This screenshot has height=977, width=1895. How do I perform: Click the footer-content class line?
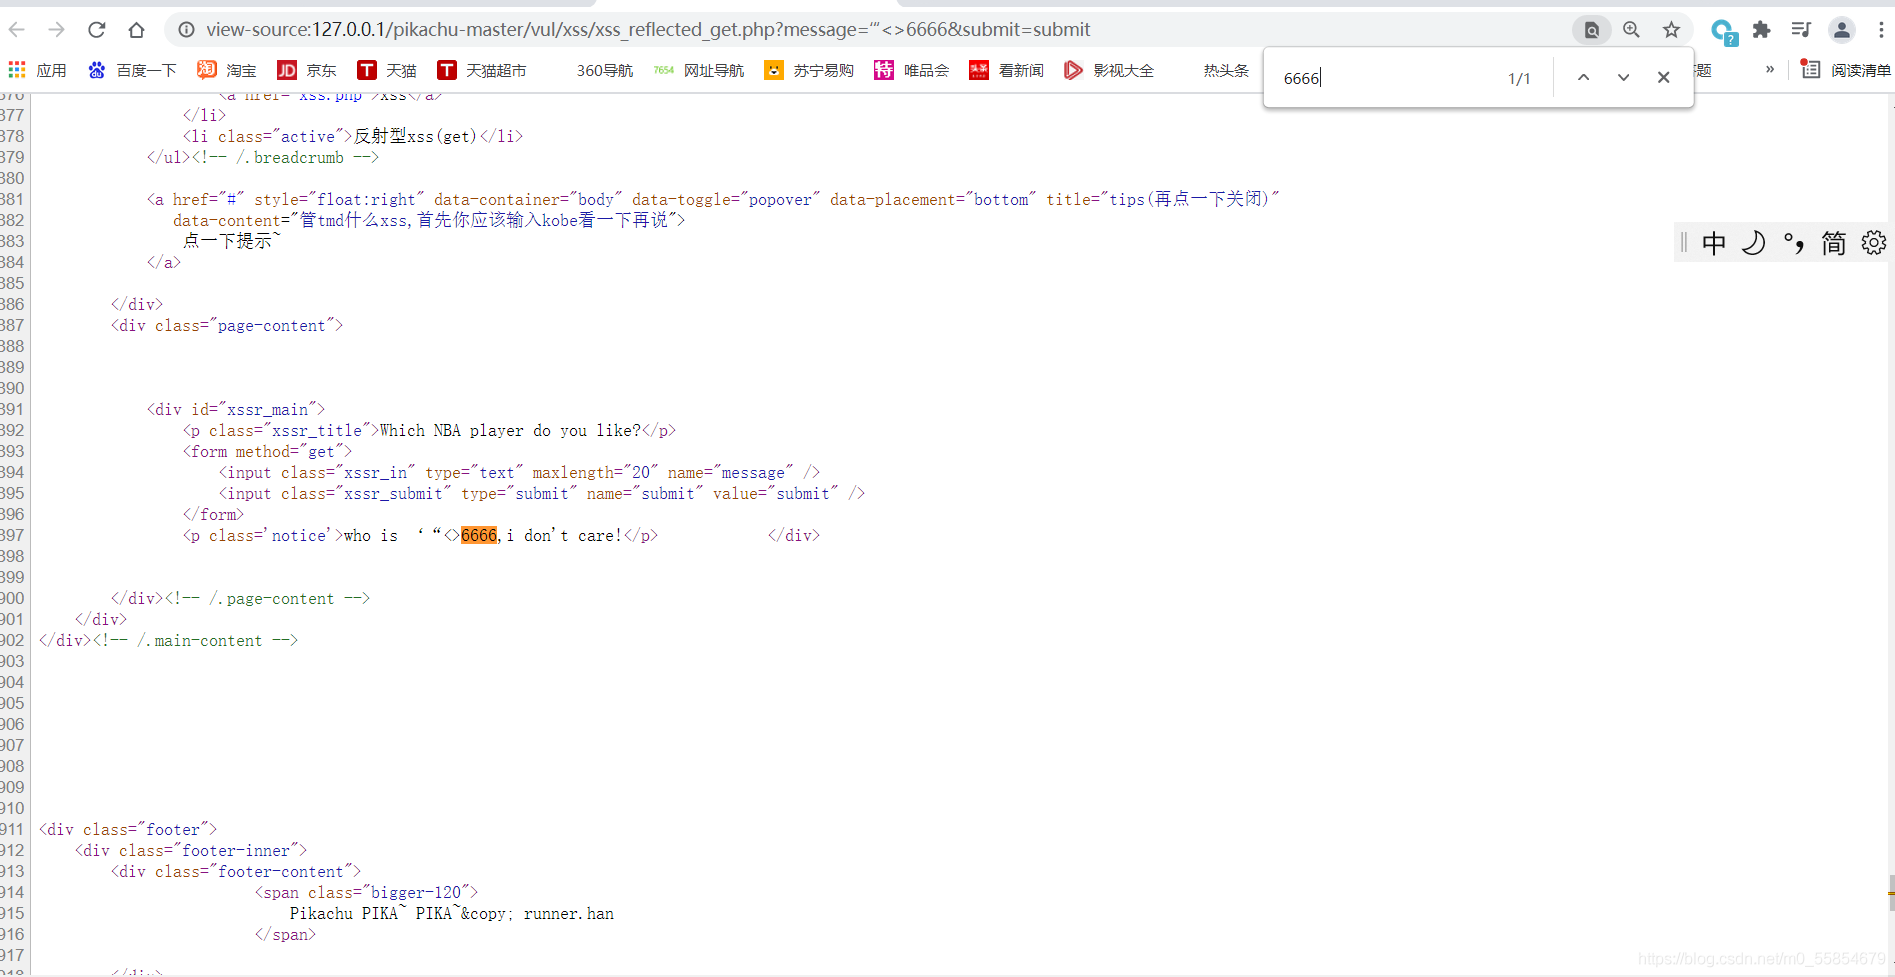236,872
